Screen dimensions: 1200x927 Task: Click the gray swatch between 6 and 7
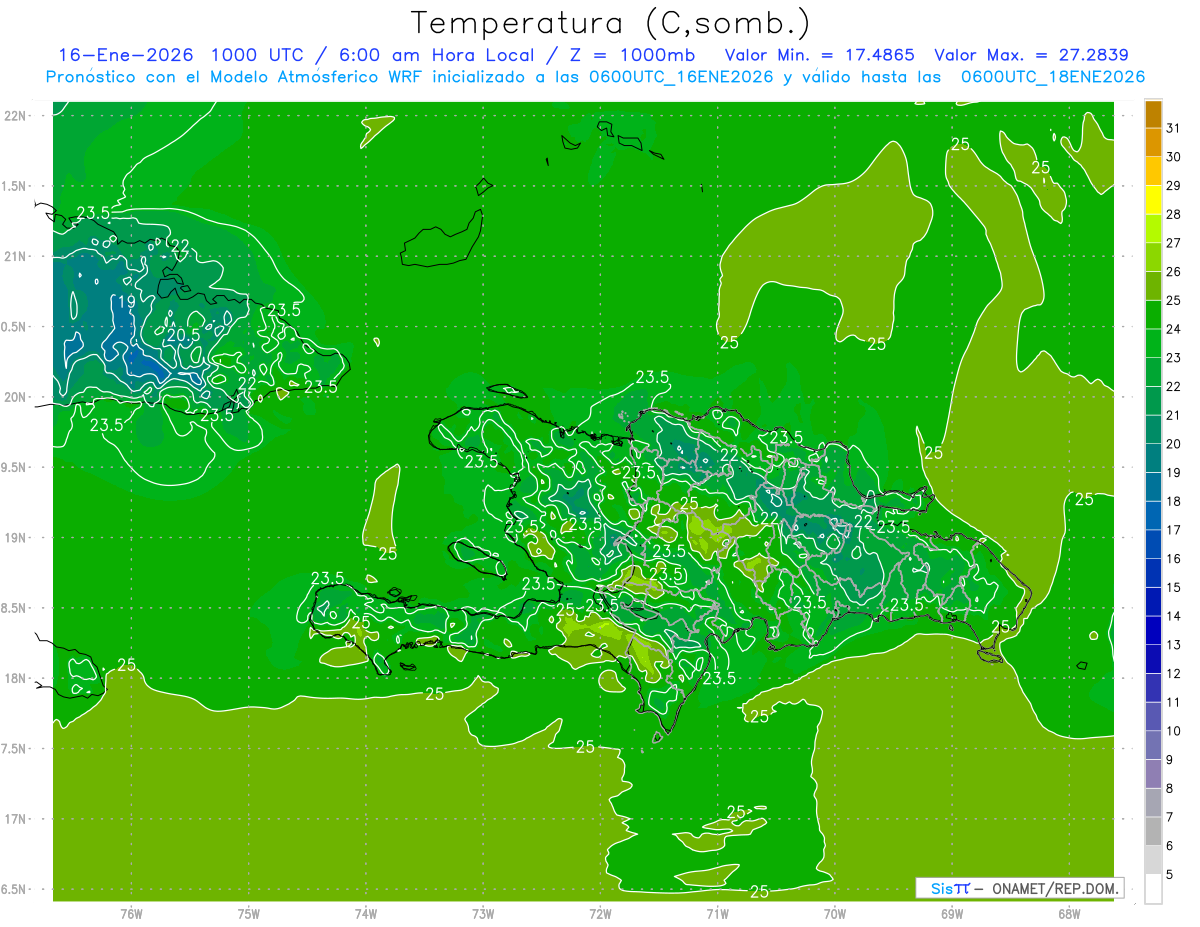[1153, 832]
